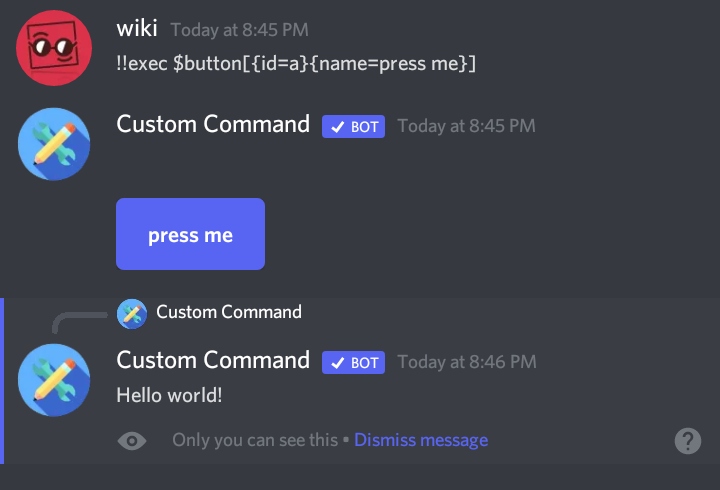Click the Only you can see this notice
720x490 pixels.
(x=255, y=440)
